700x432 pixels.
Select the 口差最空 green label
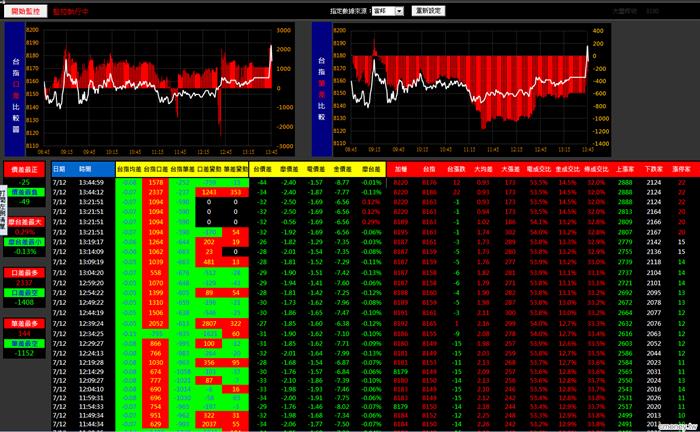tap(25, 293)
